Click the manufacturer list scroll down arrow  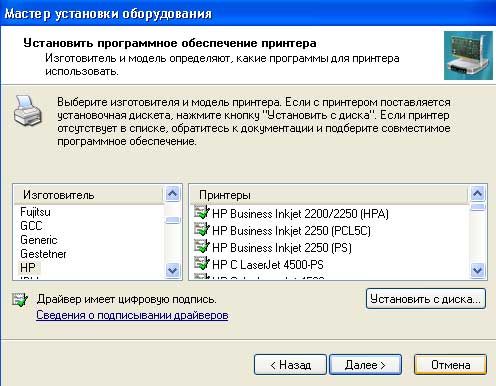tap(172, 270)
